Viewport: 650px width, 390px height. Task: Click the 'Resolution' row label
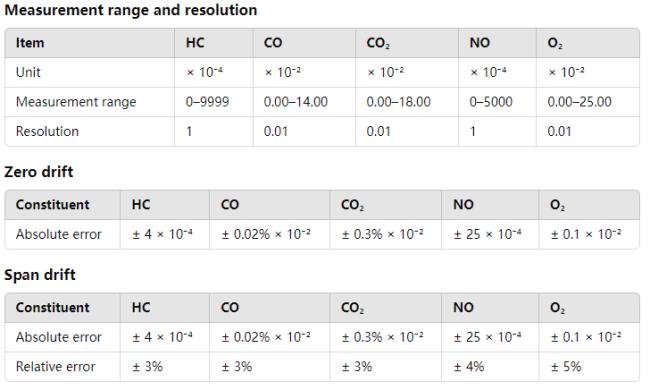[x=47, y=131]
